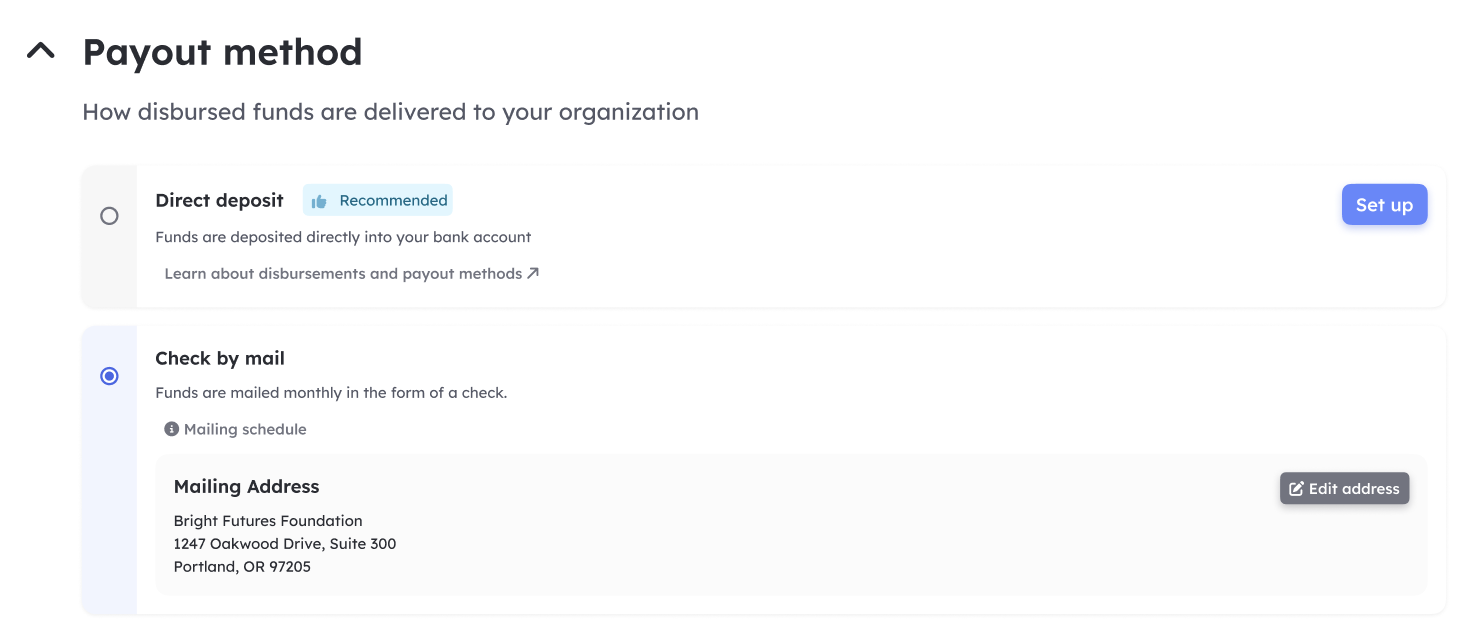Open the Mailing schedule info text
The height and width of the screenshot is (644, 1472).
tap(245, 429)
